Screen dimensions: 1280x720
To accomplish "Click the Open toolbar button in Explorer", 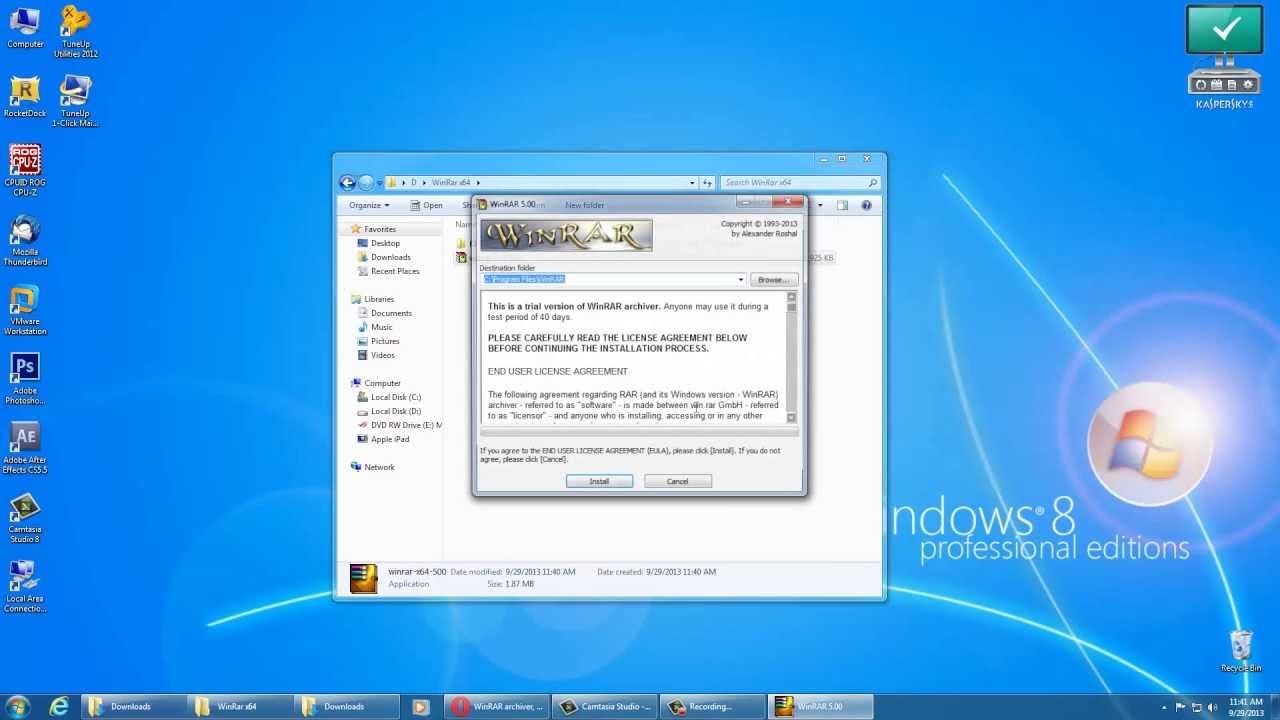I will click(x=427, y=205).
